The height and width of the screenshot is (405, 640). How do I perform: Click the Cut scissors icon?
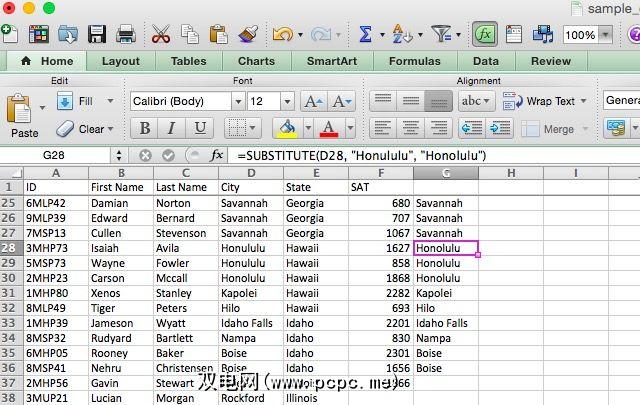click(x=161, y=34)
